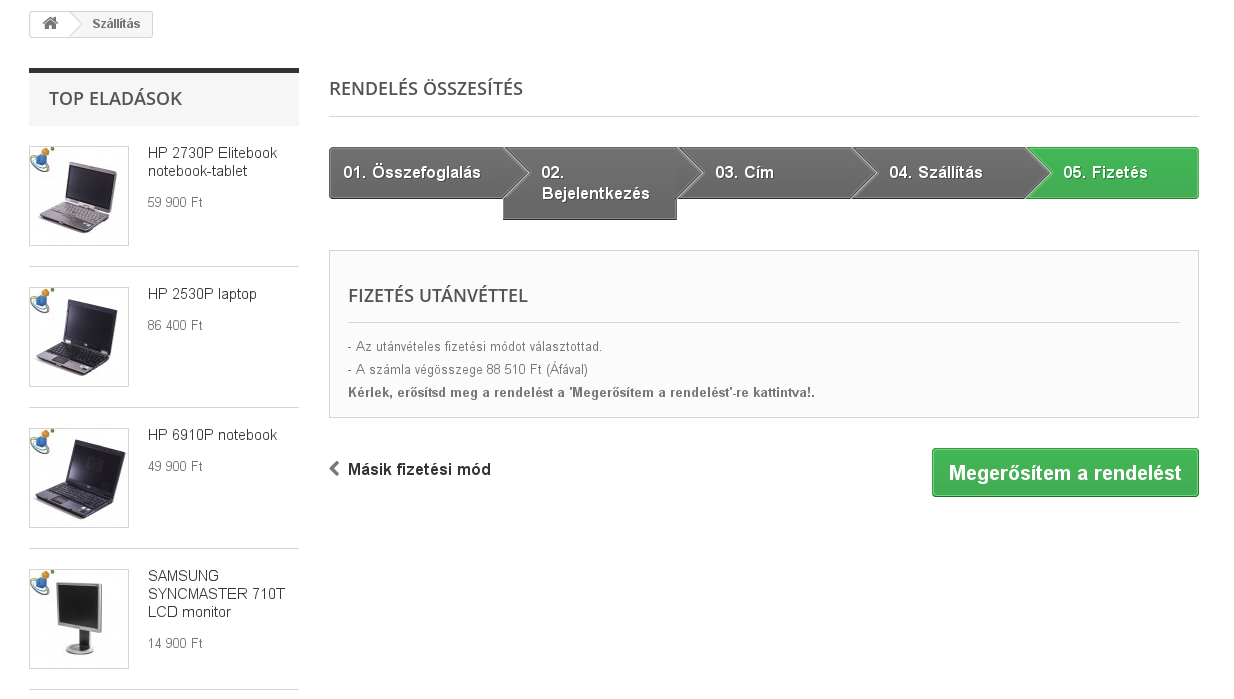Screen dimensions: 1234x699
Task: Choose Másik fizetési mód link
Action: (x=419, y=469)
